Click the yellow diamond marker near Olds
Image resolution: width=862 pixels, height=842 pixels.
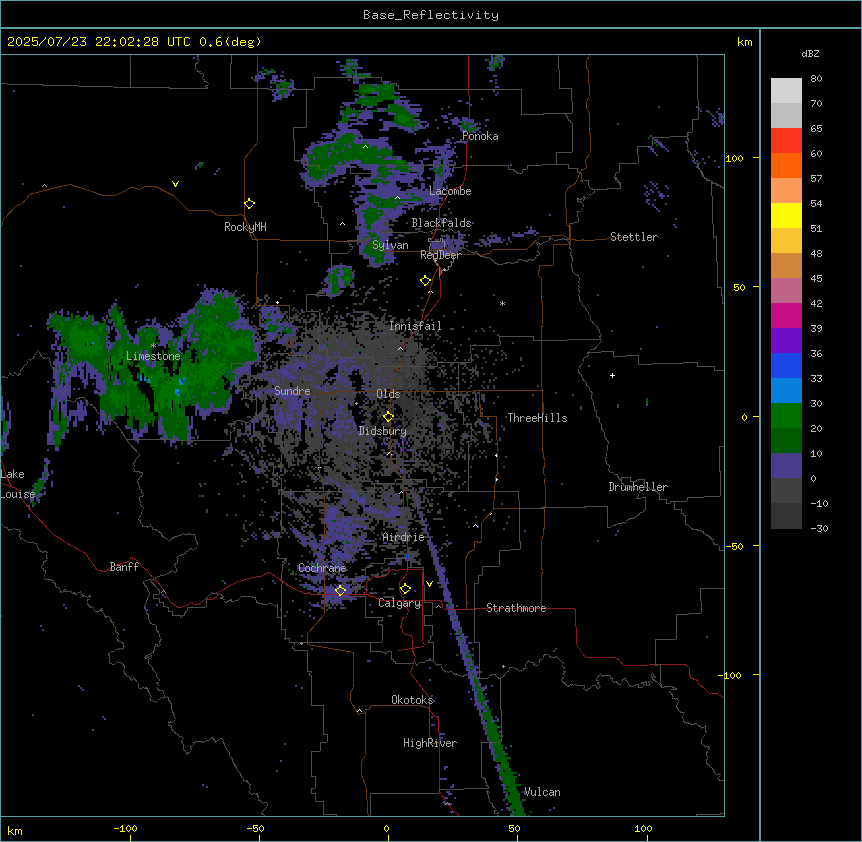pos(388,417)
